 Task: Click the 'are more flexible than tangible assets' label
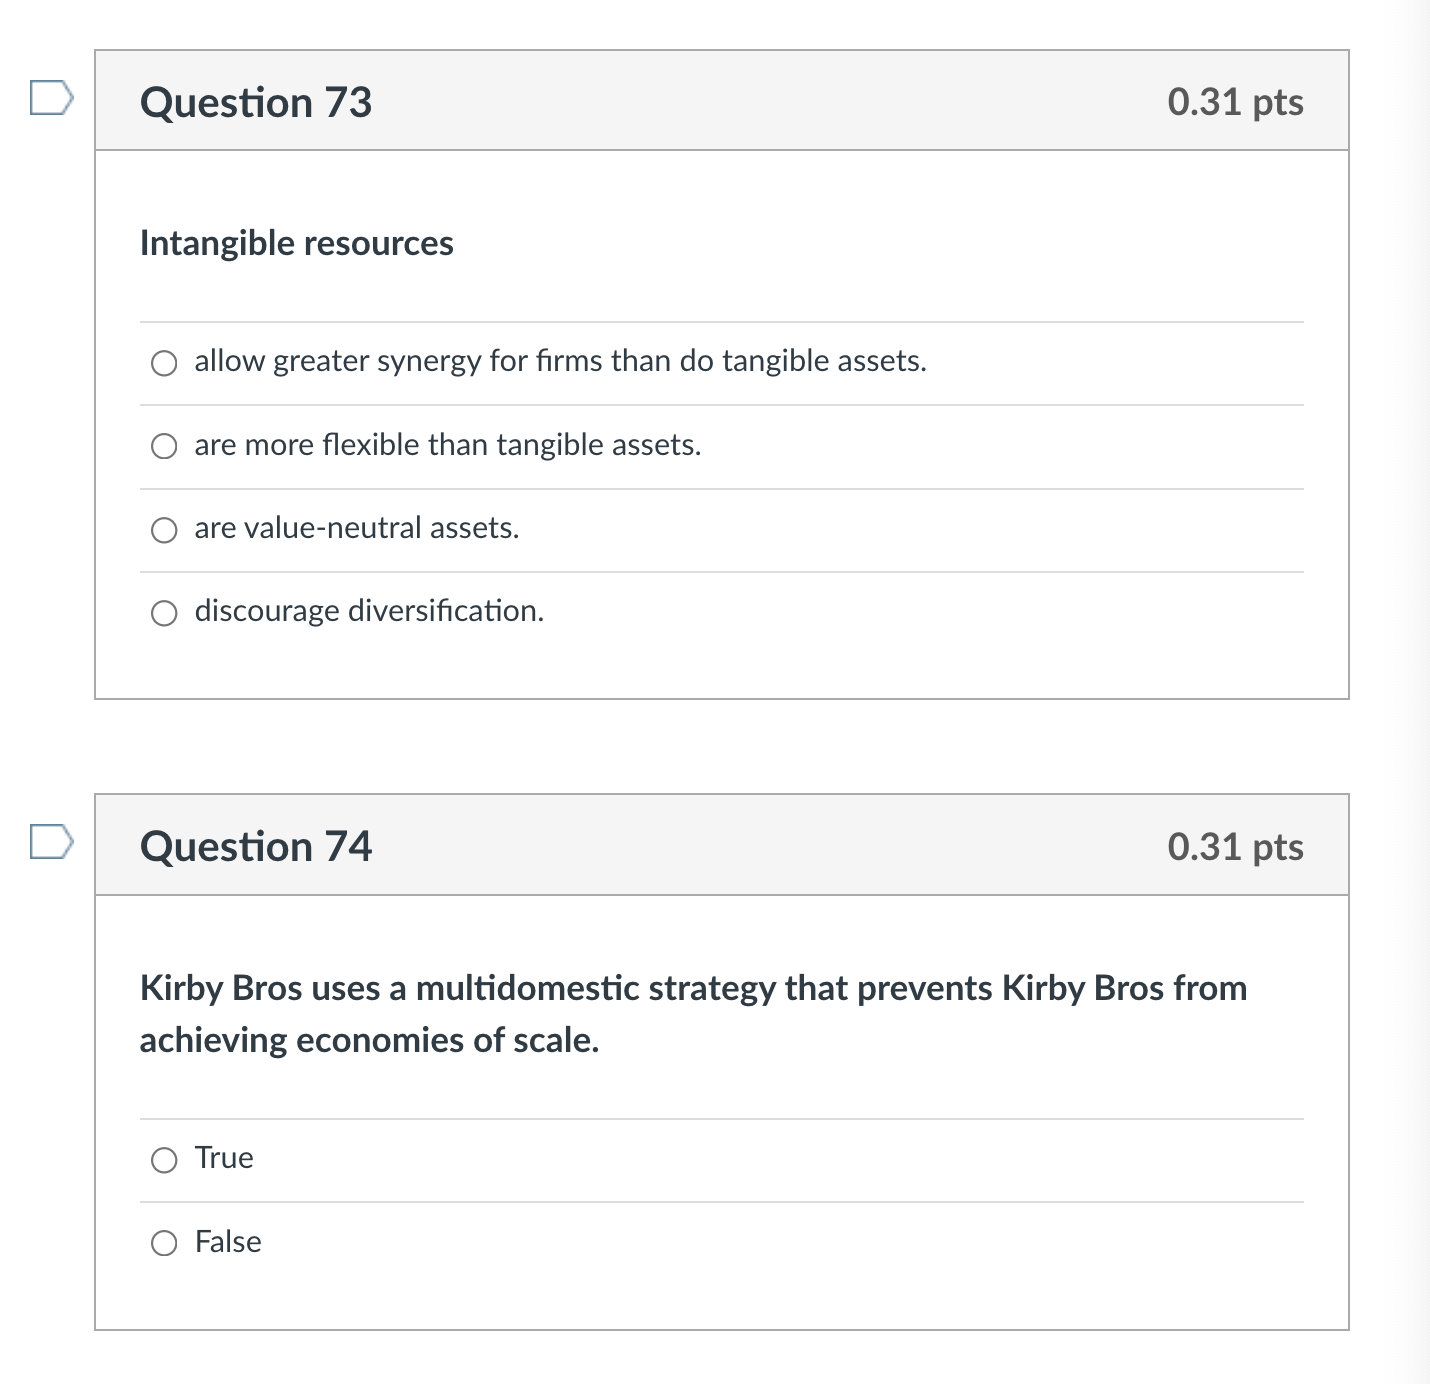tap(447, 445)
